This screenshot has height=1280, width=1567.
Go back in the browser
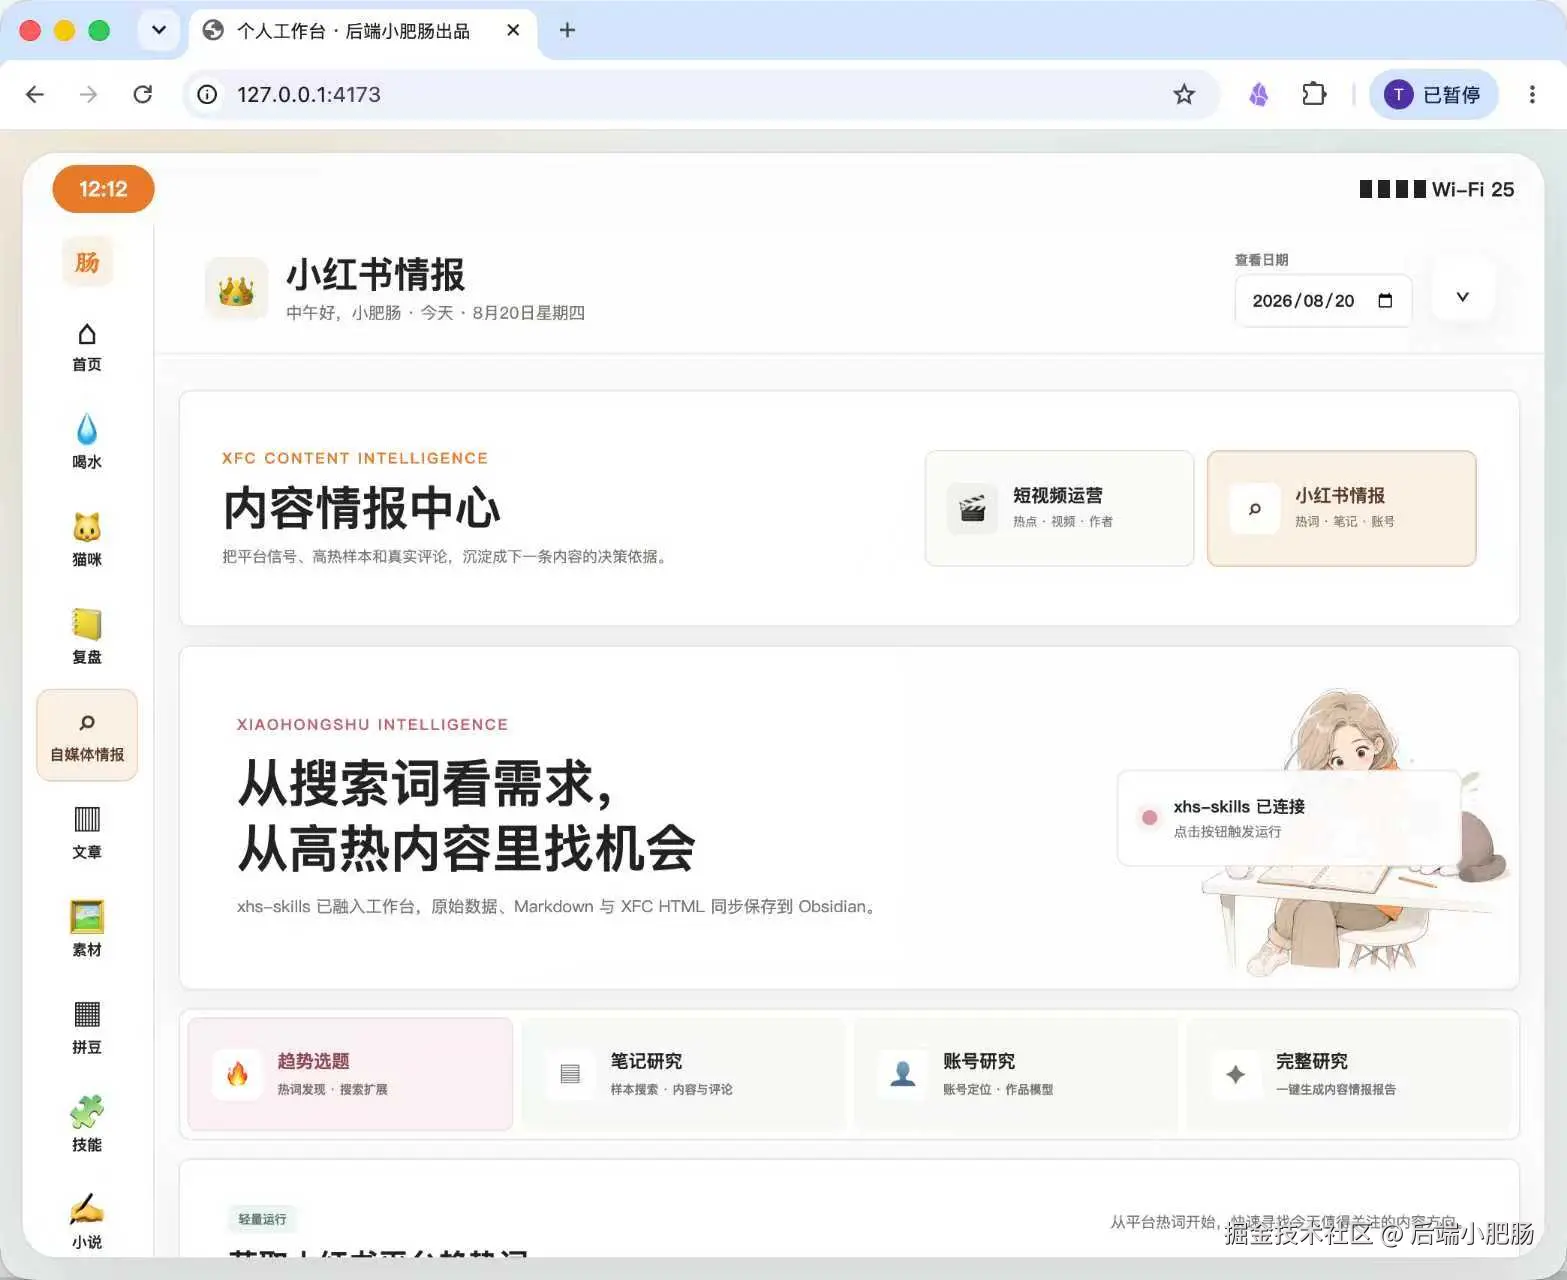tap(35, 94)
